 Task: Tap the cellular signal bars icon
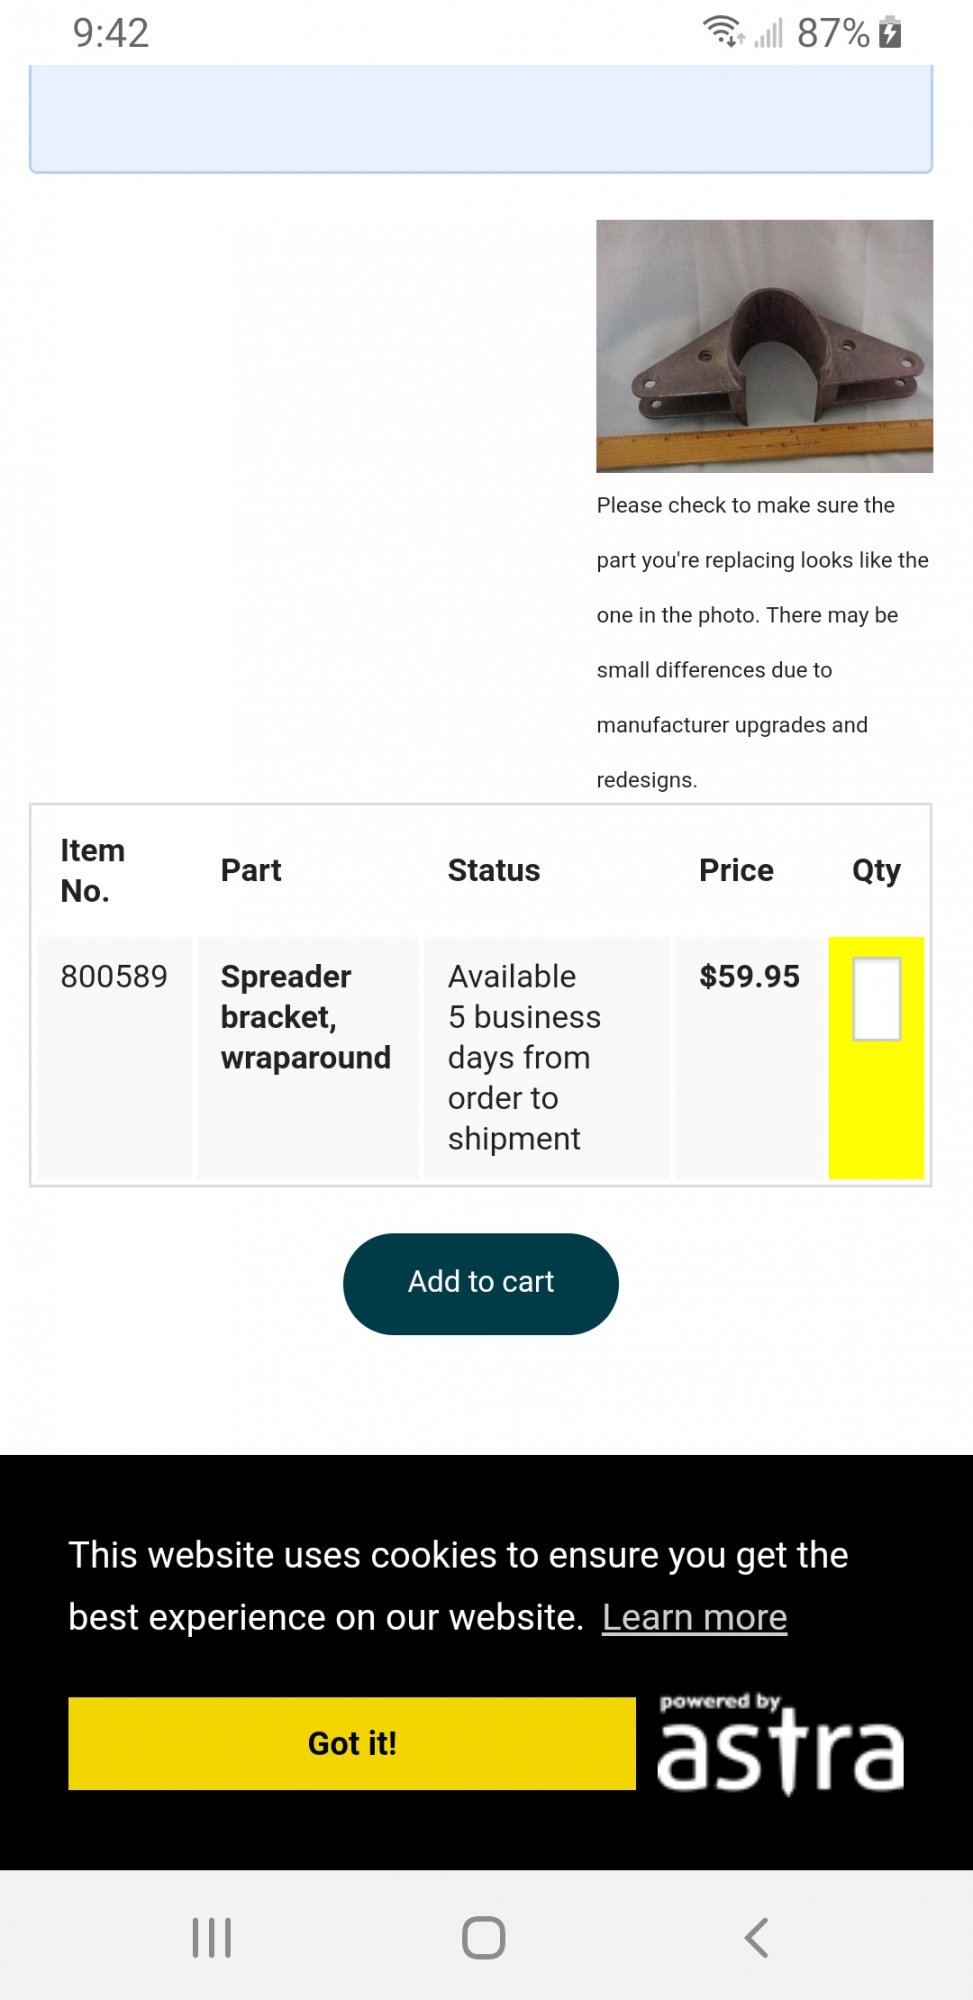[x=768, y=32]
